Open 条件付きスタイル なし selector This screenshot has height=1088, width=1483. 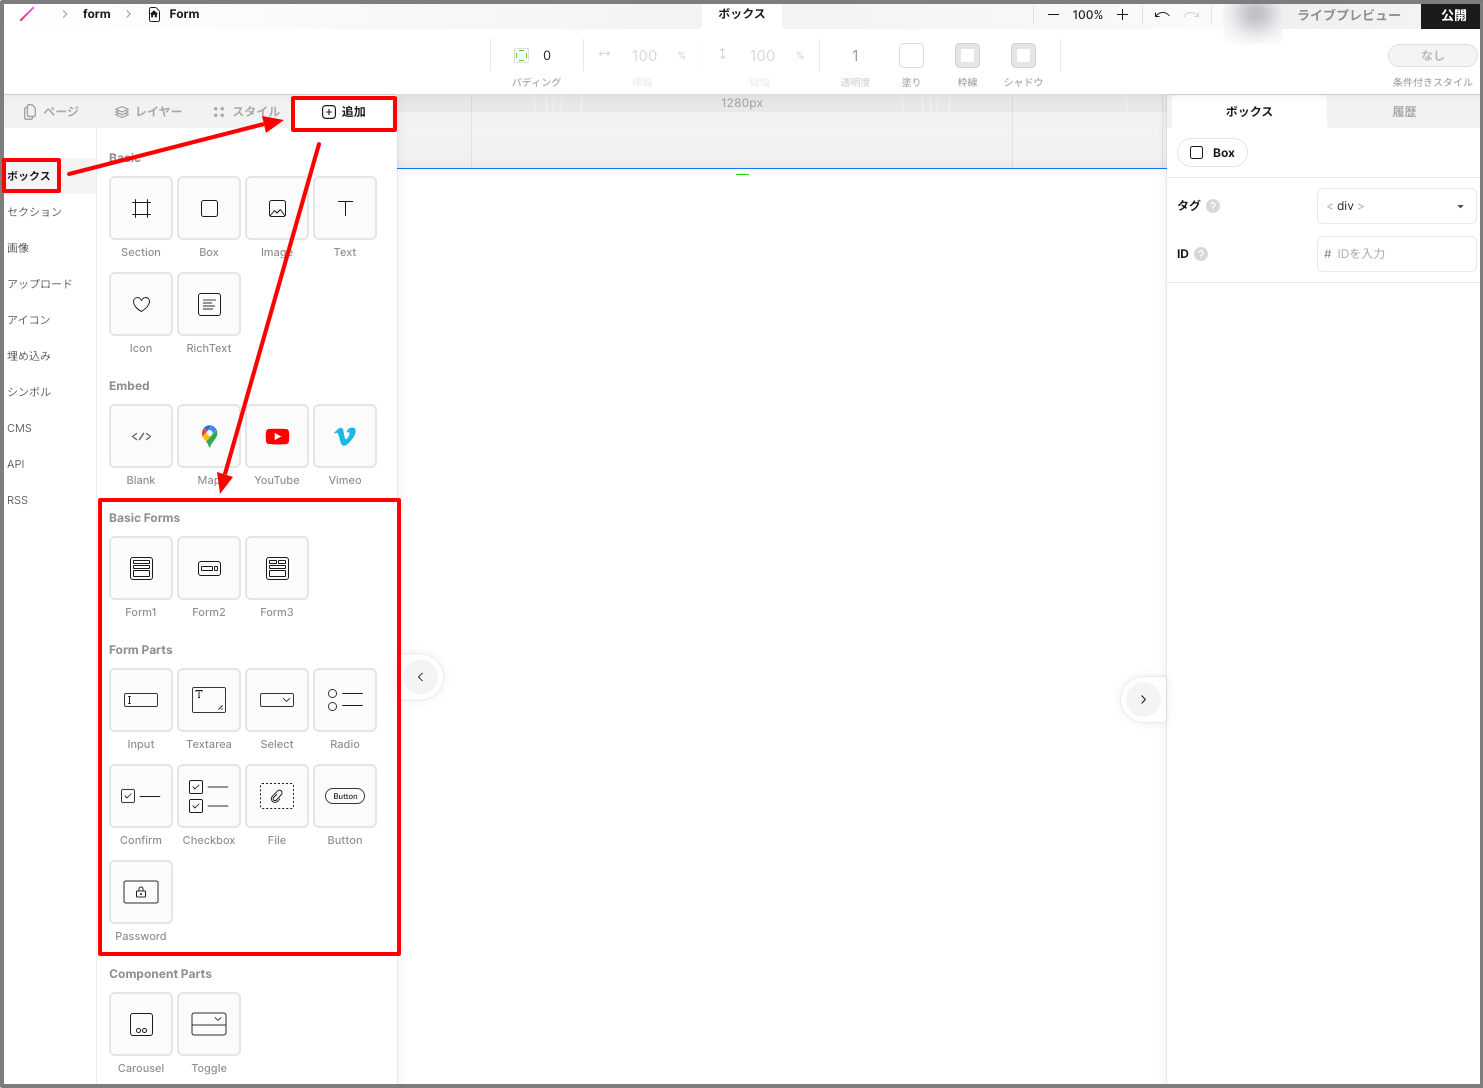click(1433, 56)
